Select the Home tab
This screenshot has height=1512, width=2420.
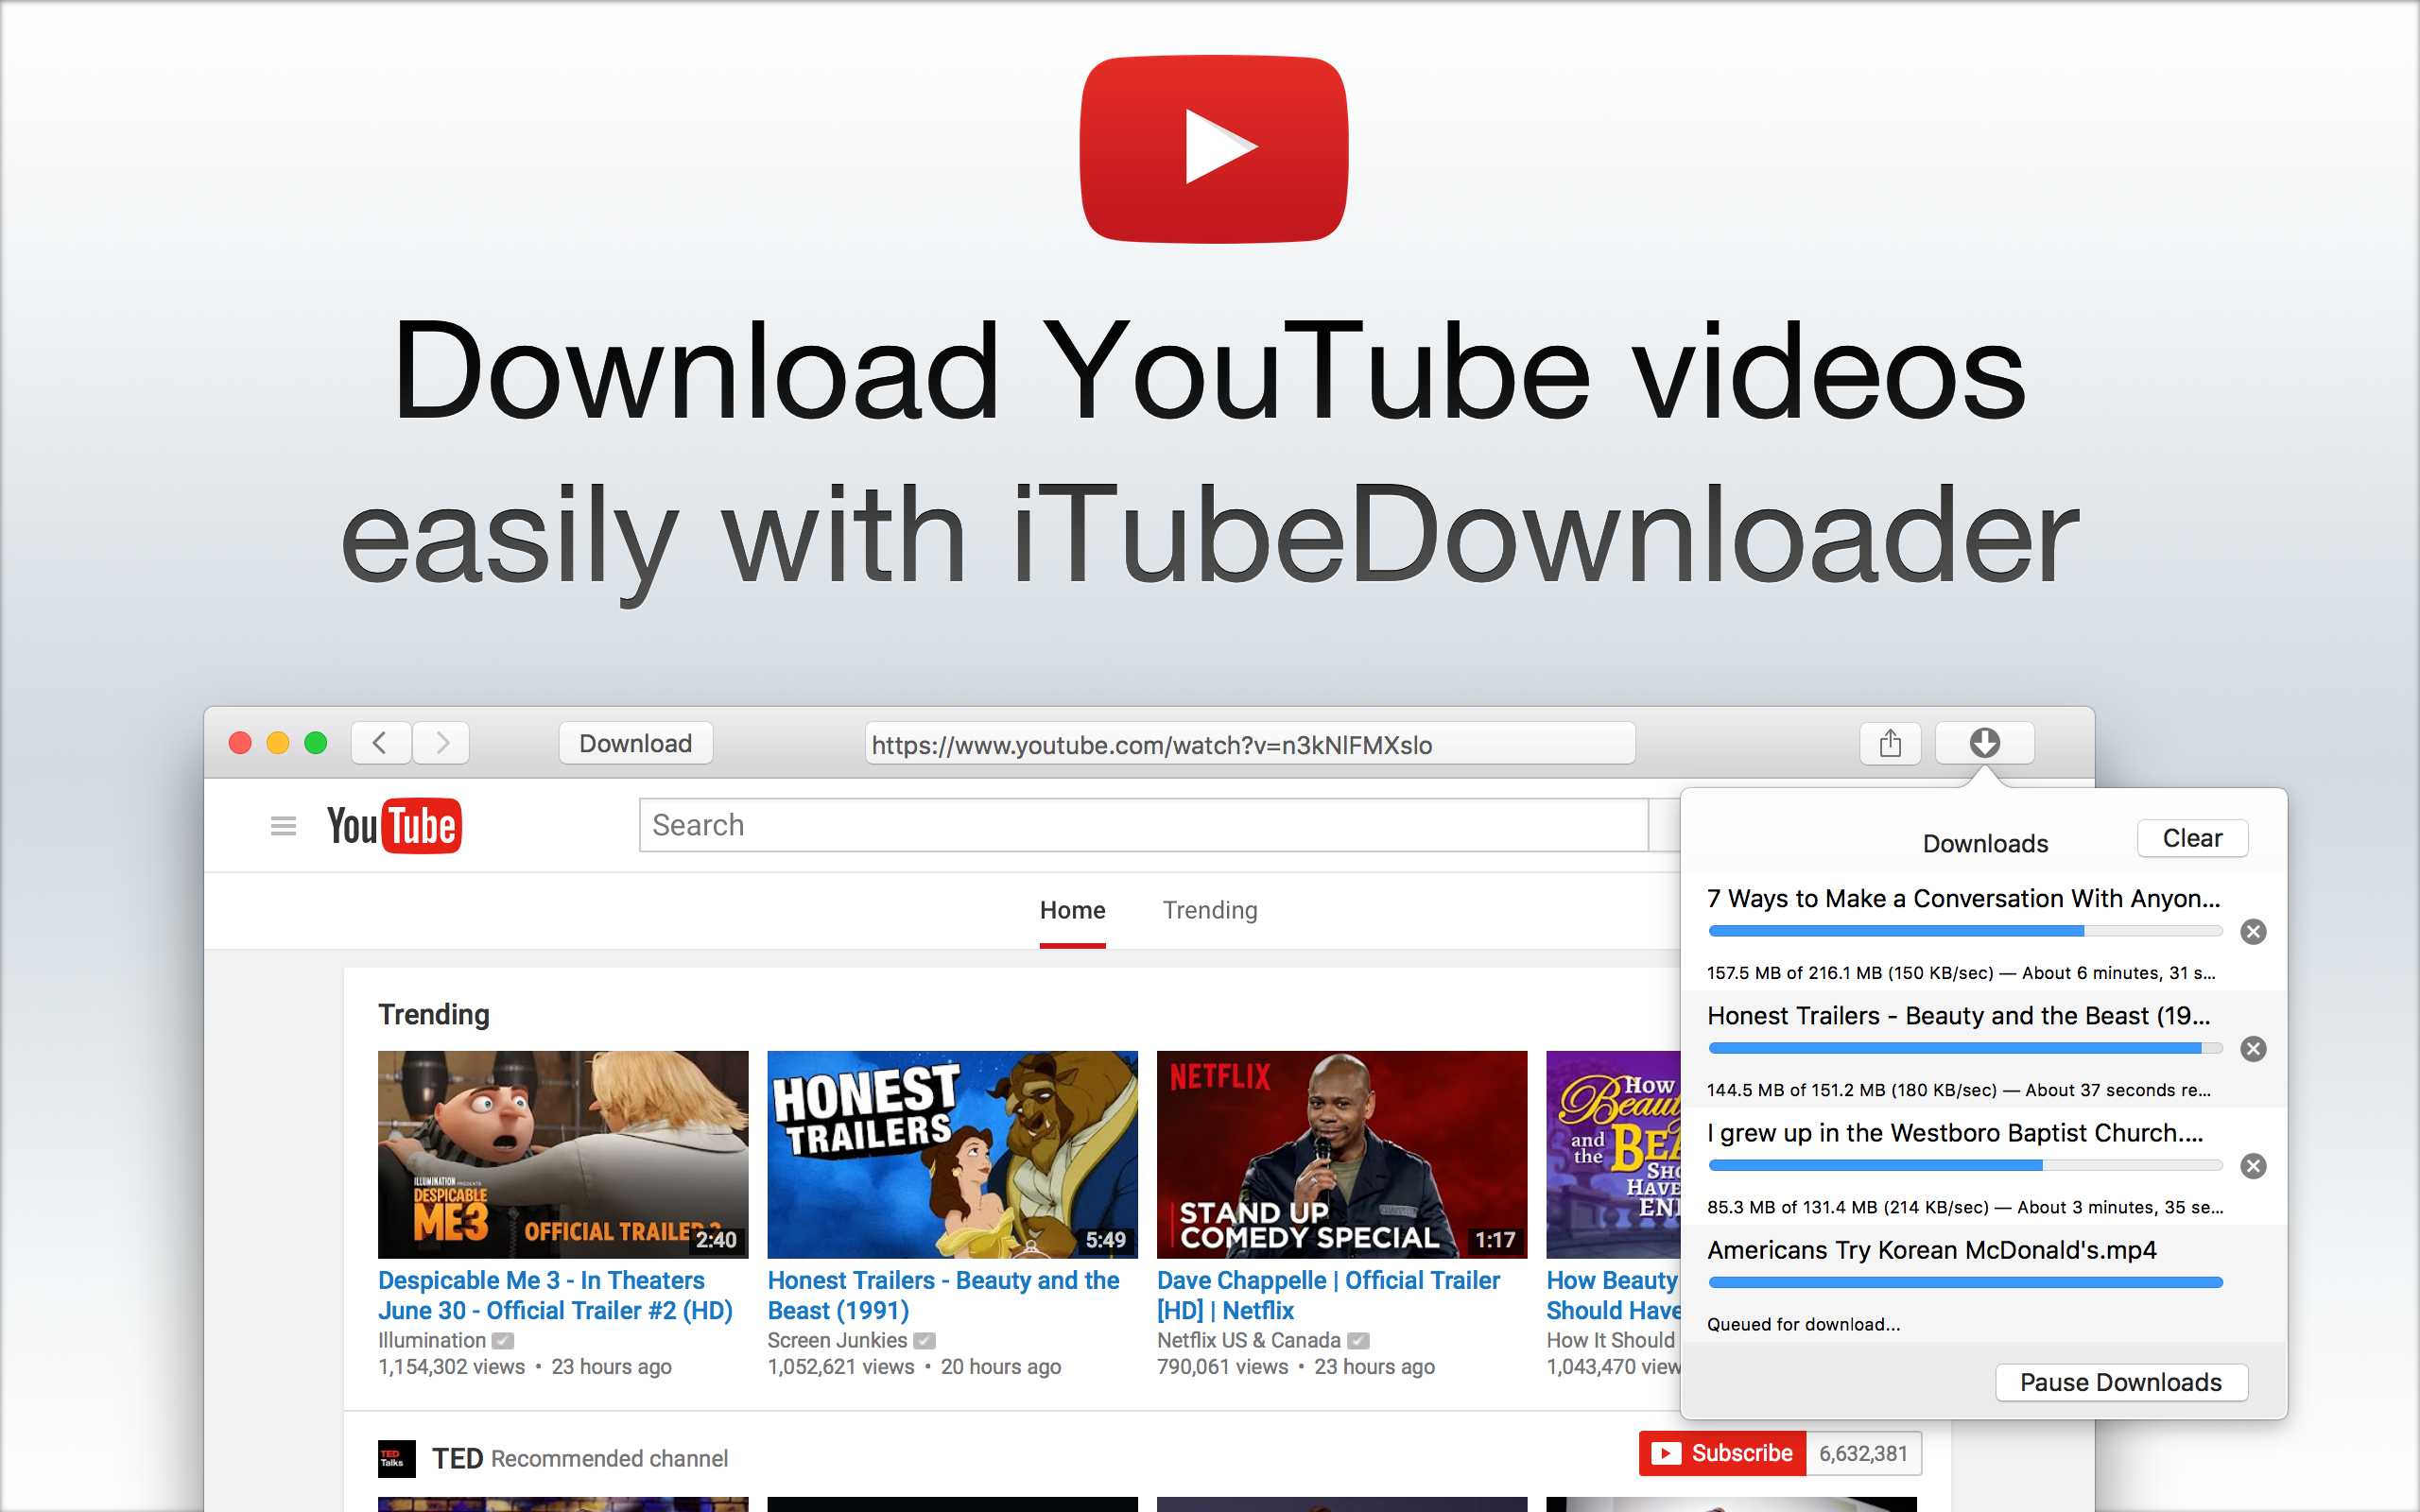(1071, 910)
